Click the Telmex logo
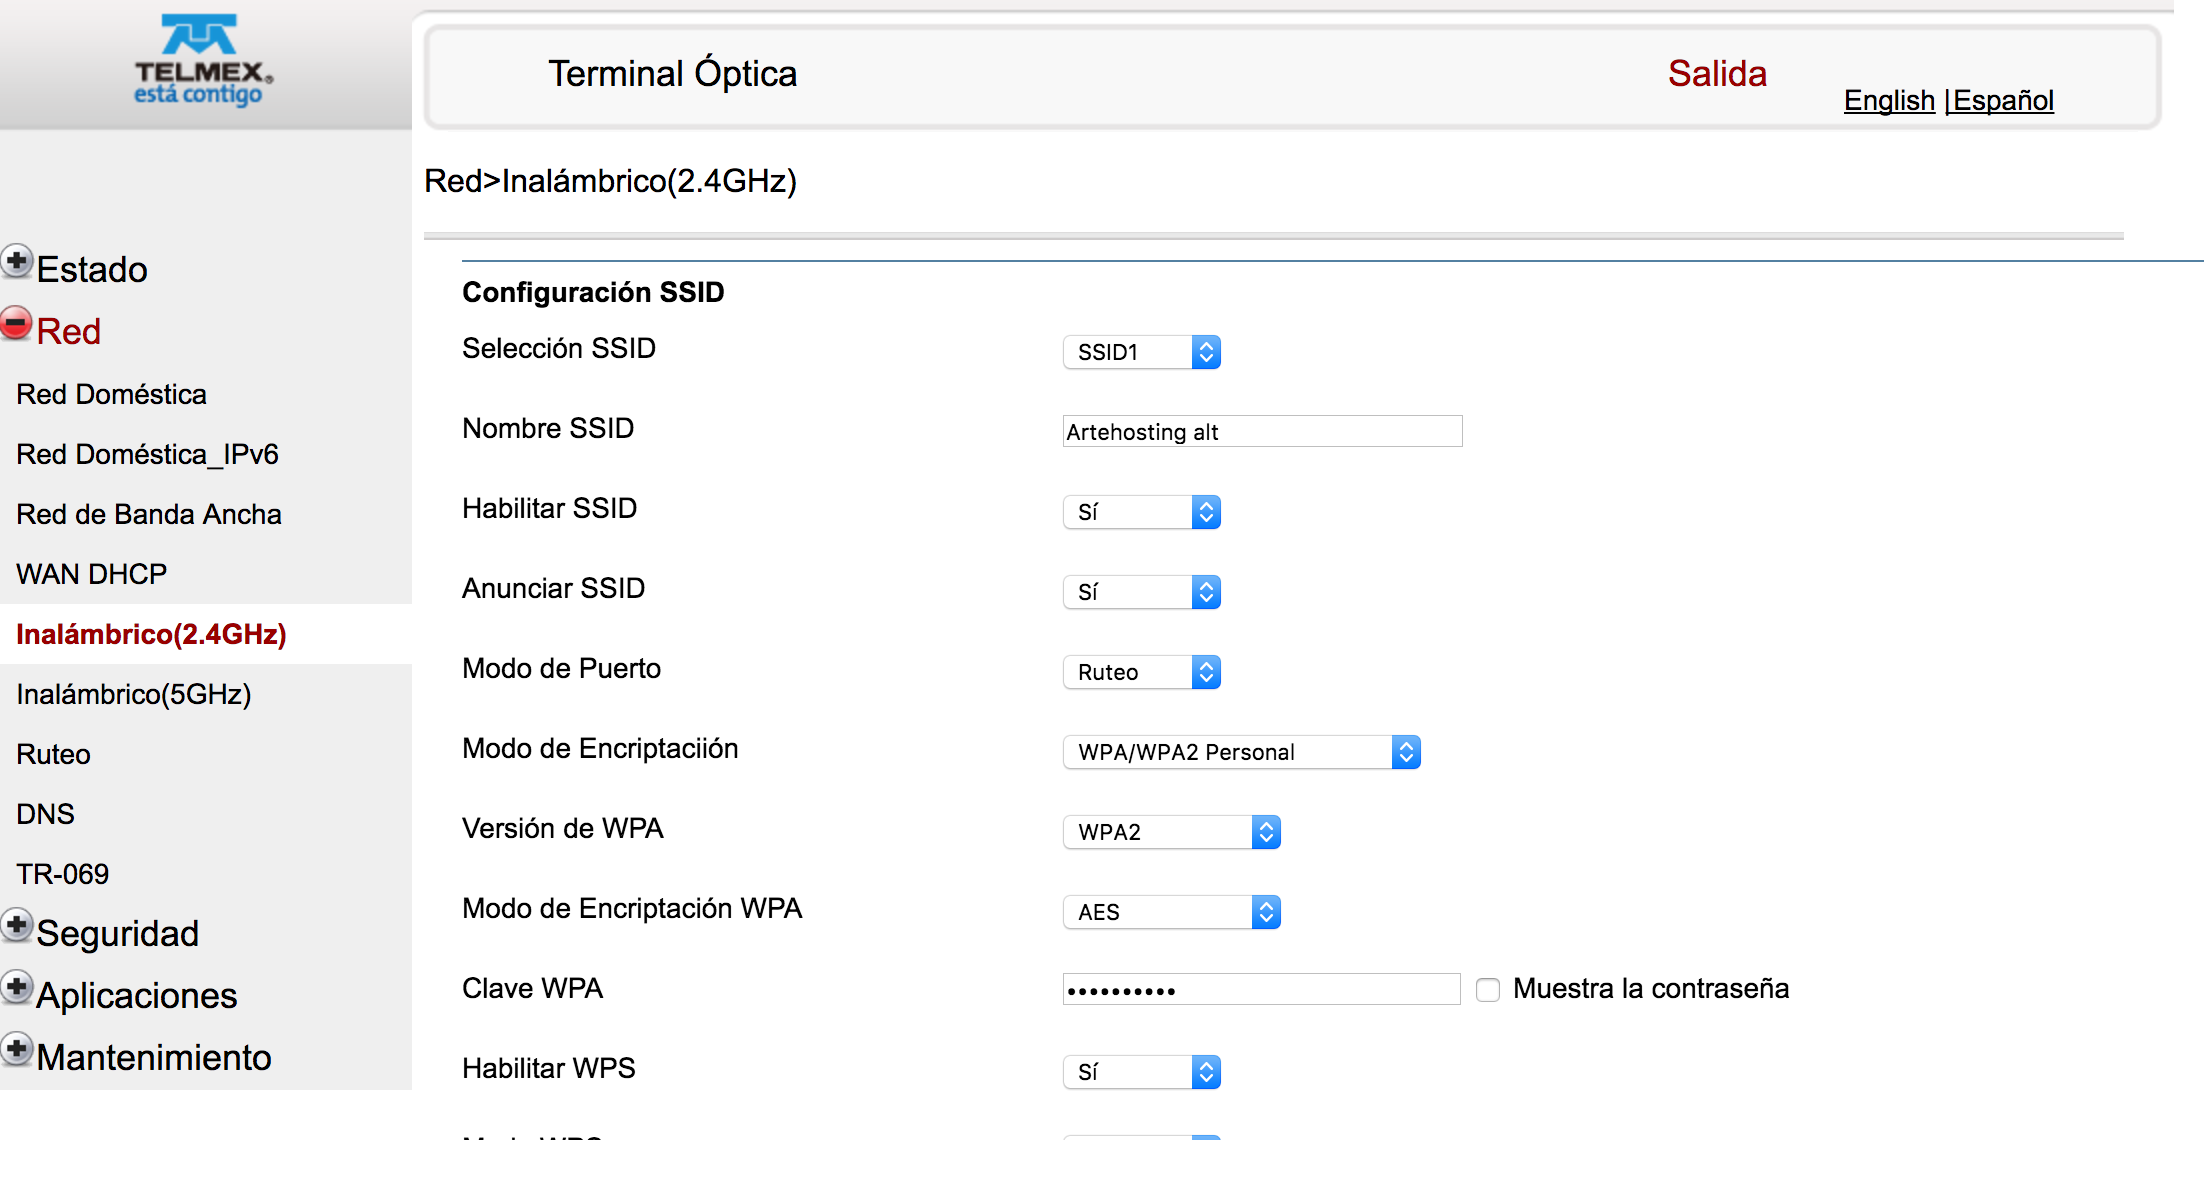This screenshot has width=2204, height=1192. click(x=201, y=60)
